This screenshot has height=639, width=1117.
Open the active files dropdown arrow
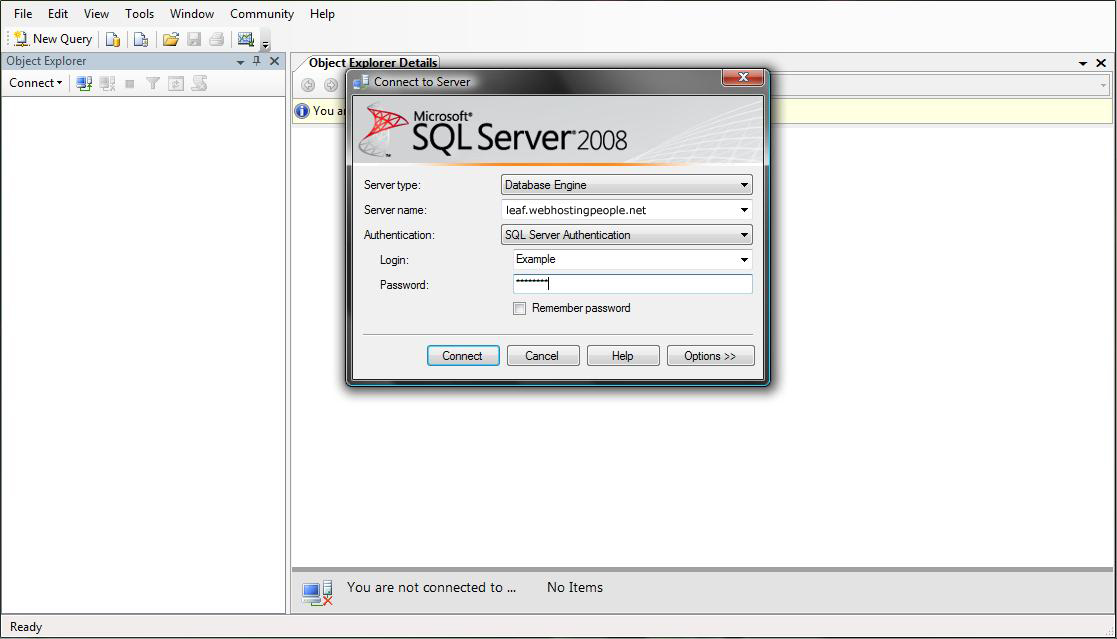1083,63
